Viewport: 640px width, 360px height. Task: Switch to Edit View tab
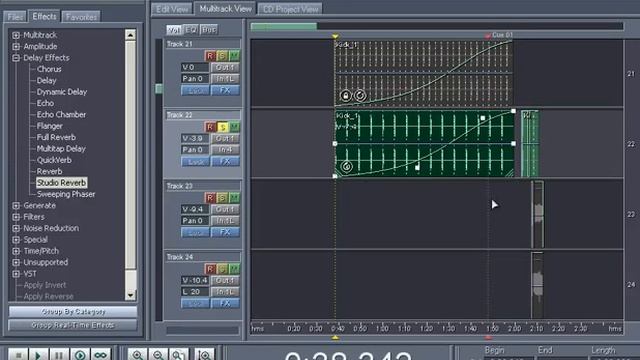pos(172,9)
